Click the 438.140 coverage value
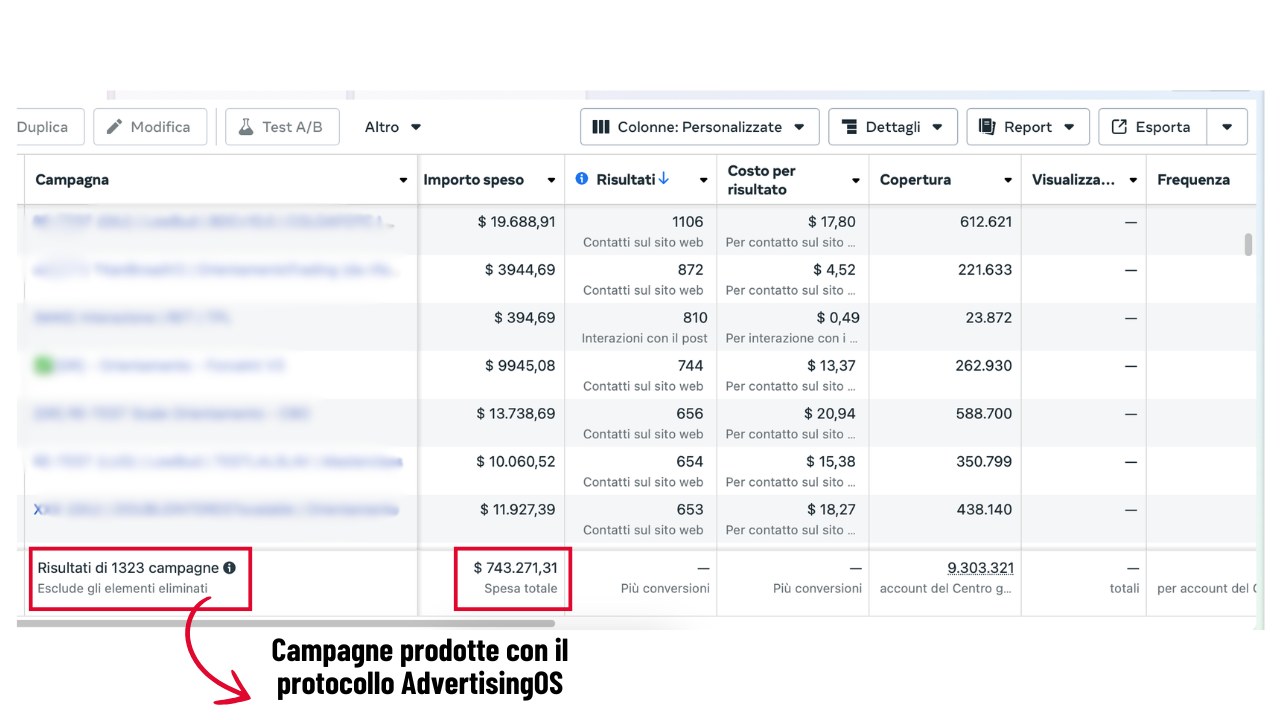This screenshot has width=1280, height=720. [985, 509]
